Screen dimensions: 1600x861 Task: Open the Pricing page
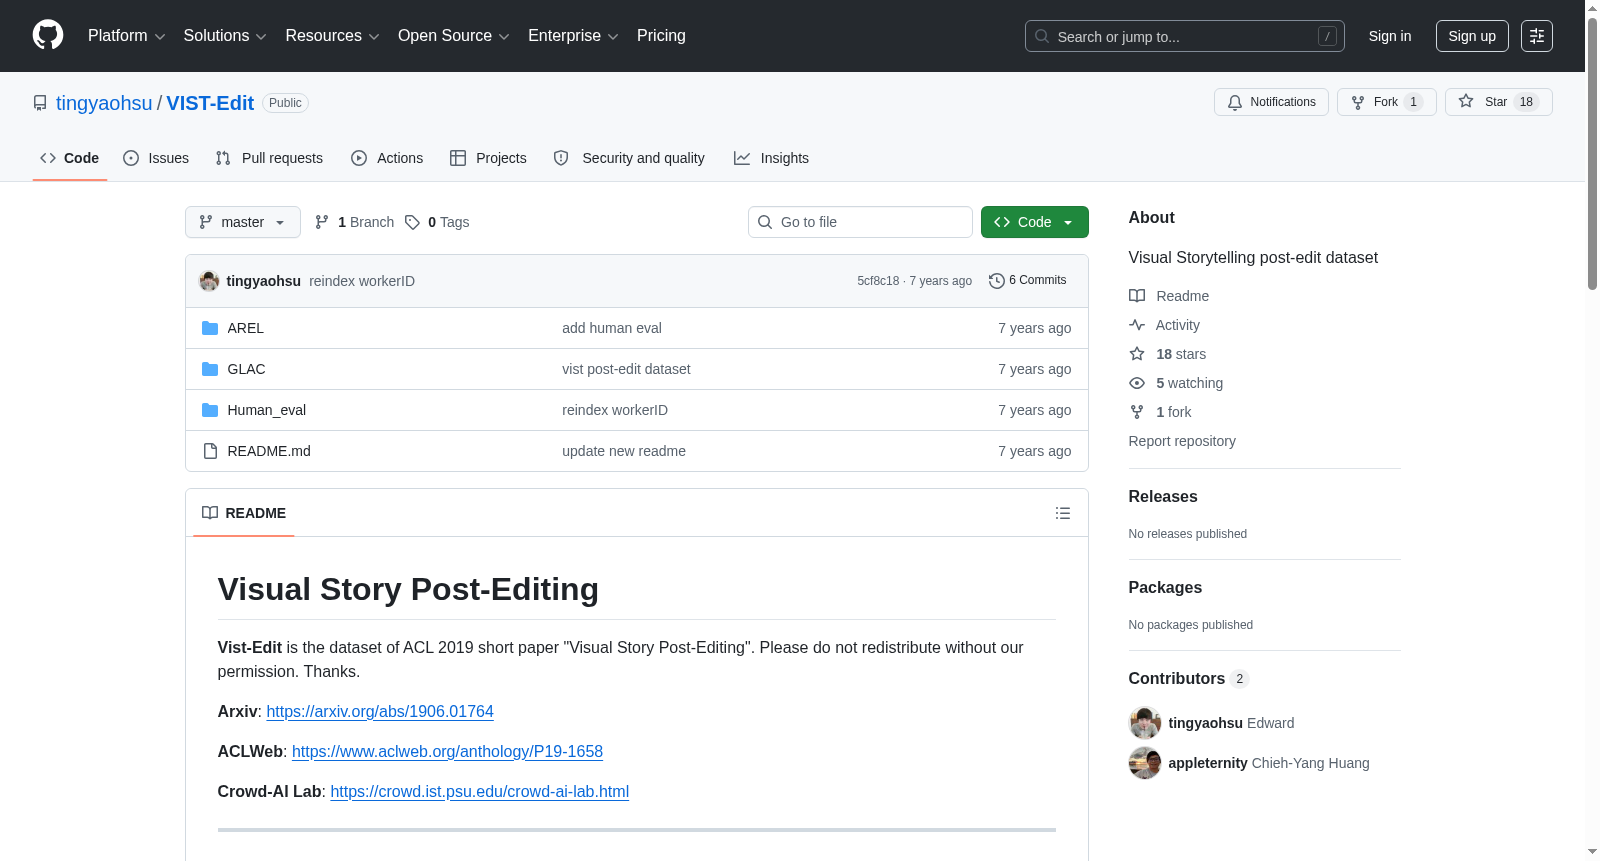(x=661, y=36)
